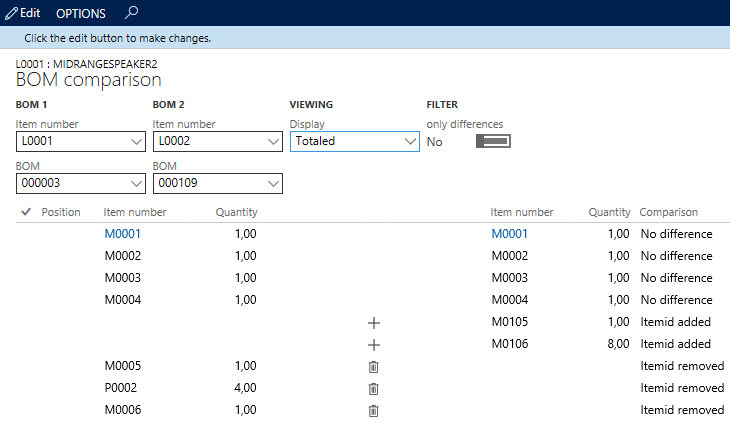Click the Itemid removed text for M0005

[682, 366]
